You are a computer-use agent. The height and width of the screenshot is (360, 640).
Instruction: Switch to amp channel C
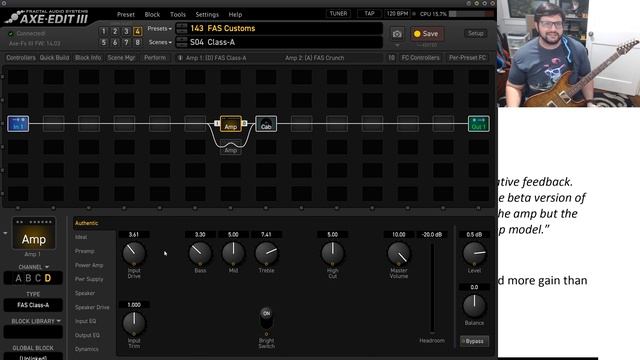[38, 278]
